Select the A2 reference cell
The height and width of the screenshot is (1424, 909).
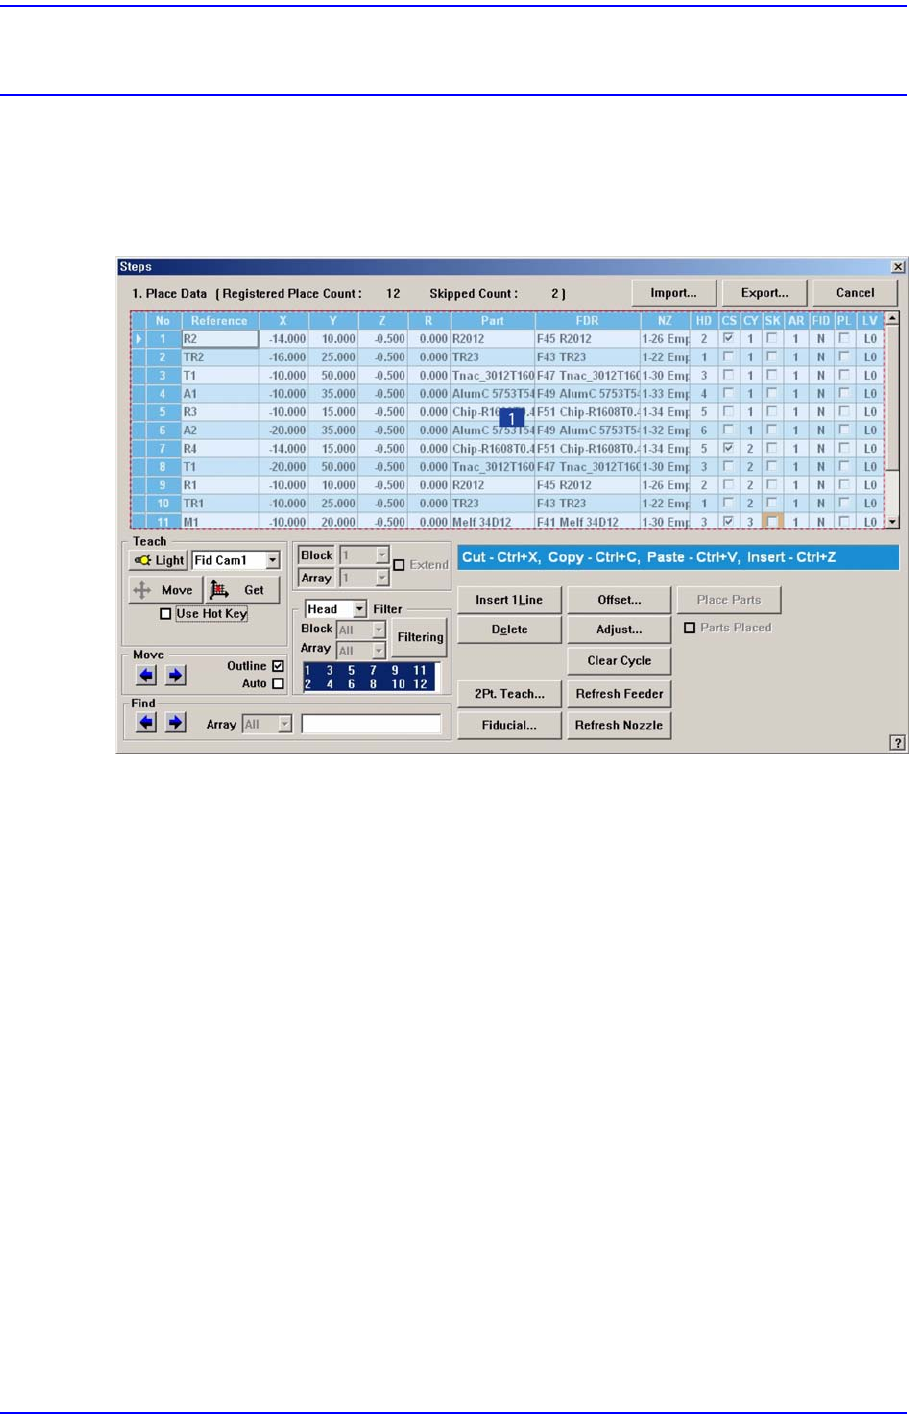pyautogui.click(x=220, y=431)
